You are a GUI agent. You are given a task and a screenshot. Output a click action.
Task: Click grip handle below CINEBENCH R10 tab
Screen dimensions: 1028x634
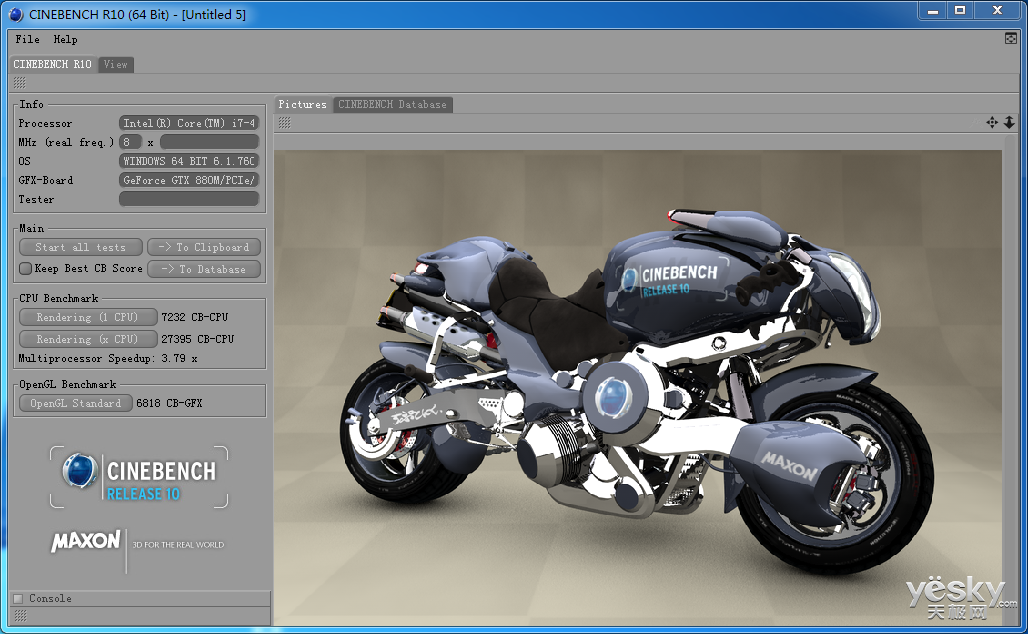click(20, 83)
